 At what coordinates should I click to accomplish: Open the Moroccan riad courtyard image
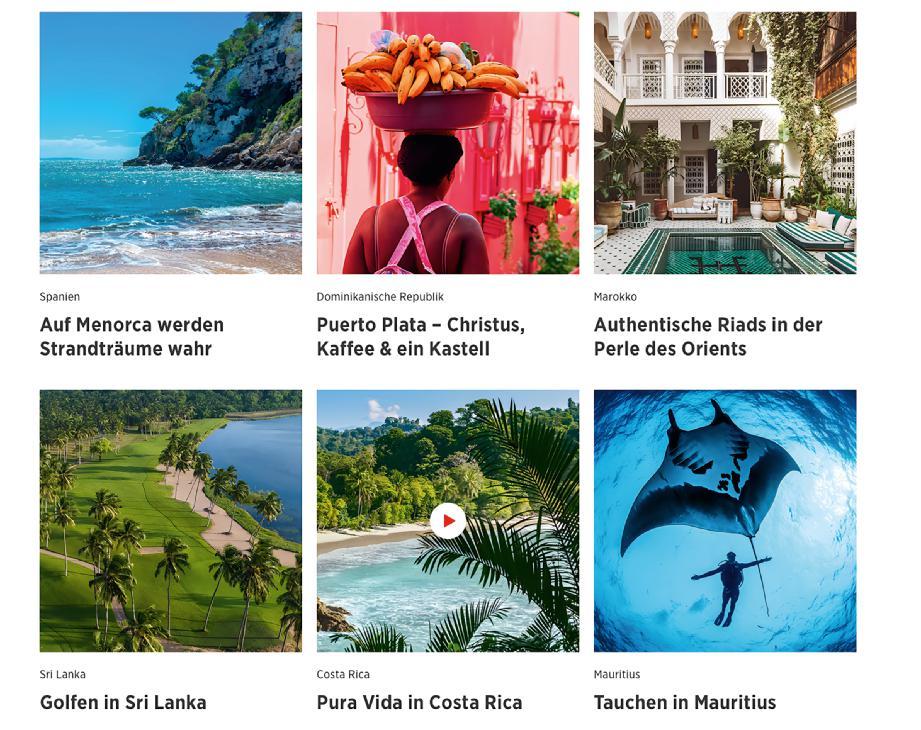point(725,143)
